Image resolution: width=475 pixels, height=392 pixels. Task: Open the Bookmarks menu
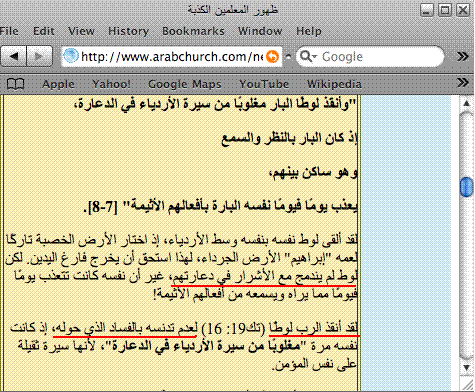pos(193,31)
